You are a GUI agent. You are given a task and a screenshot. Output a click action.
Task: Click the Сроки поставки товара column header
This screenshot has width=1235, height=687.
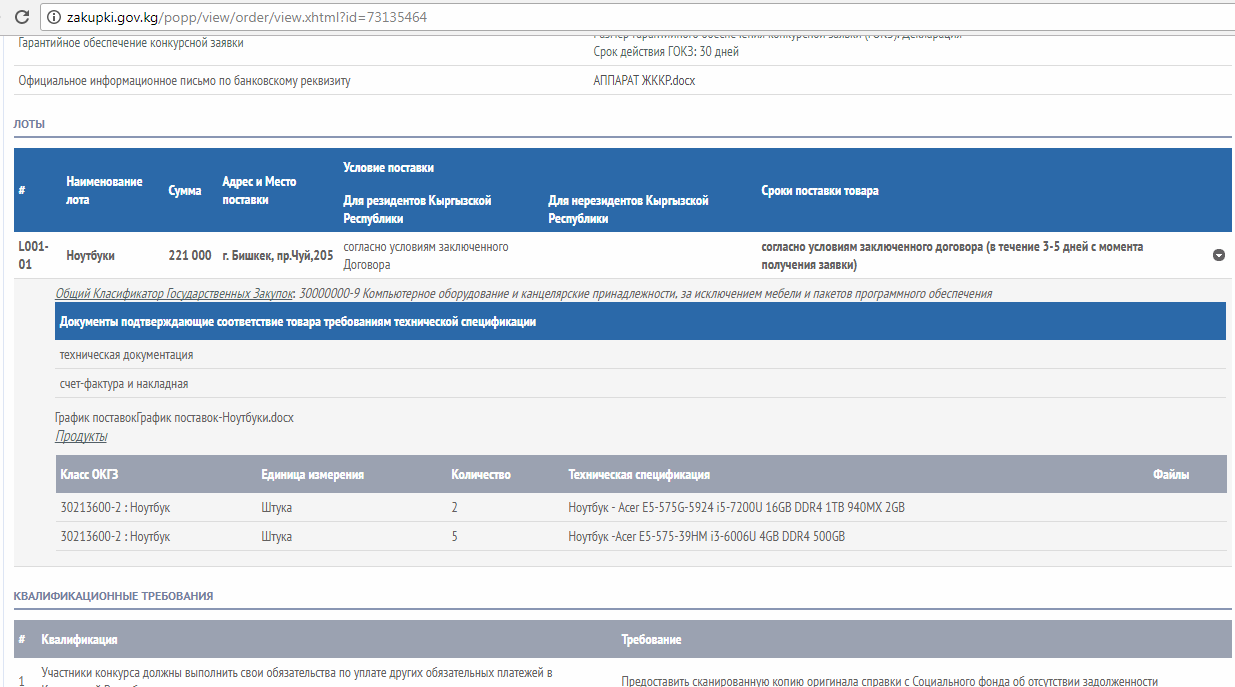819,190
